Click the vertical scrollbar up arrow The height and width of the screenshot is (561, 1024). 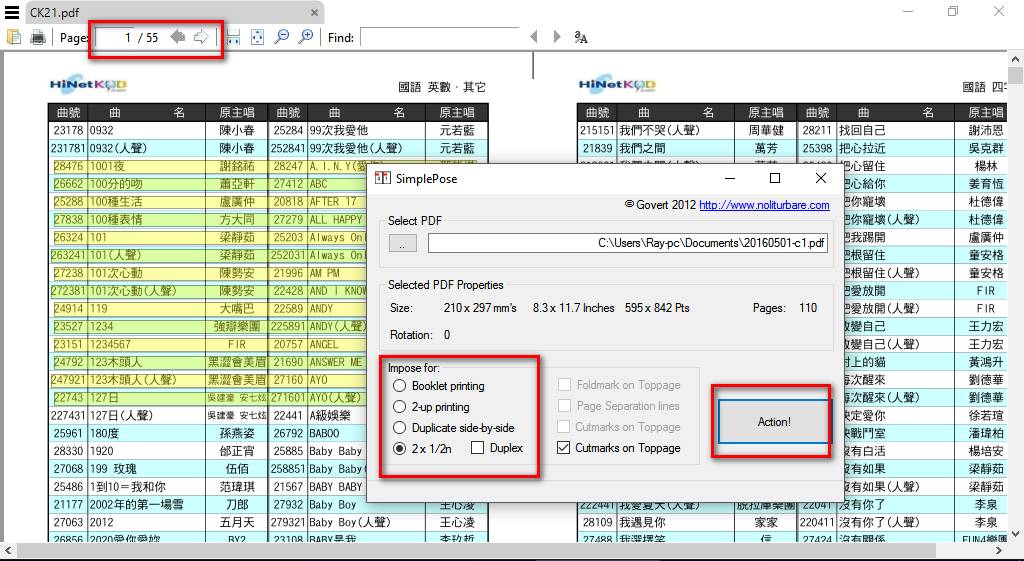click(1015, 59)
